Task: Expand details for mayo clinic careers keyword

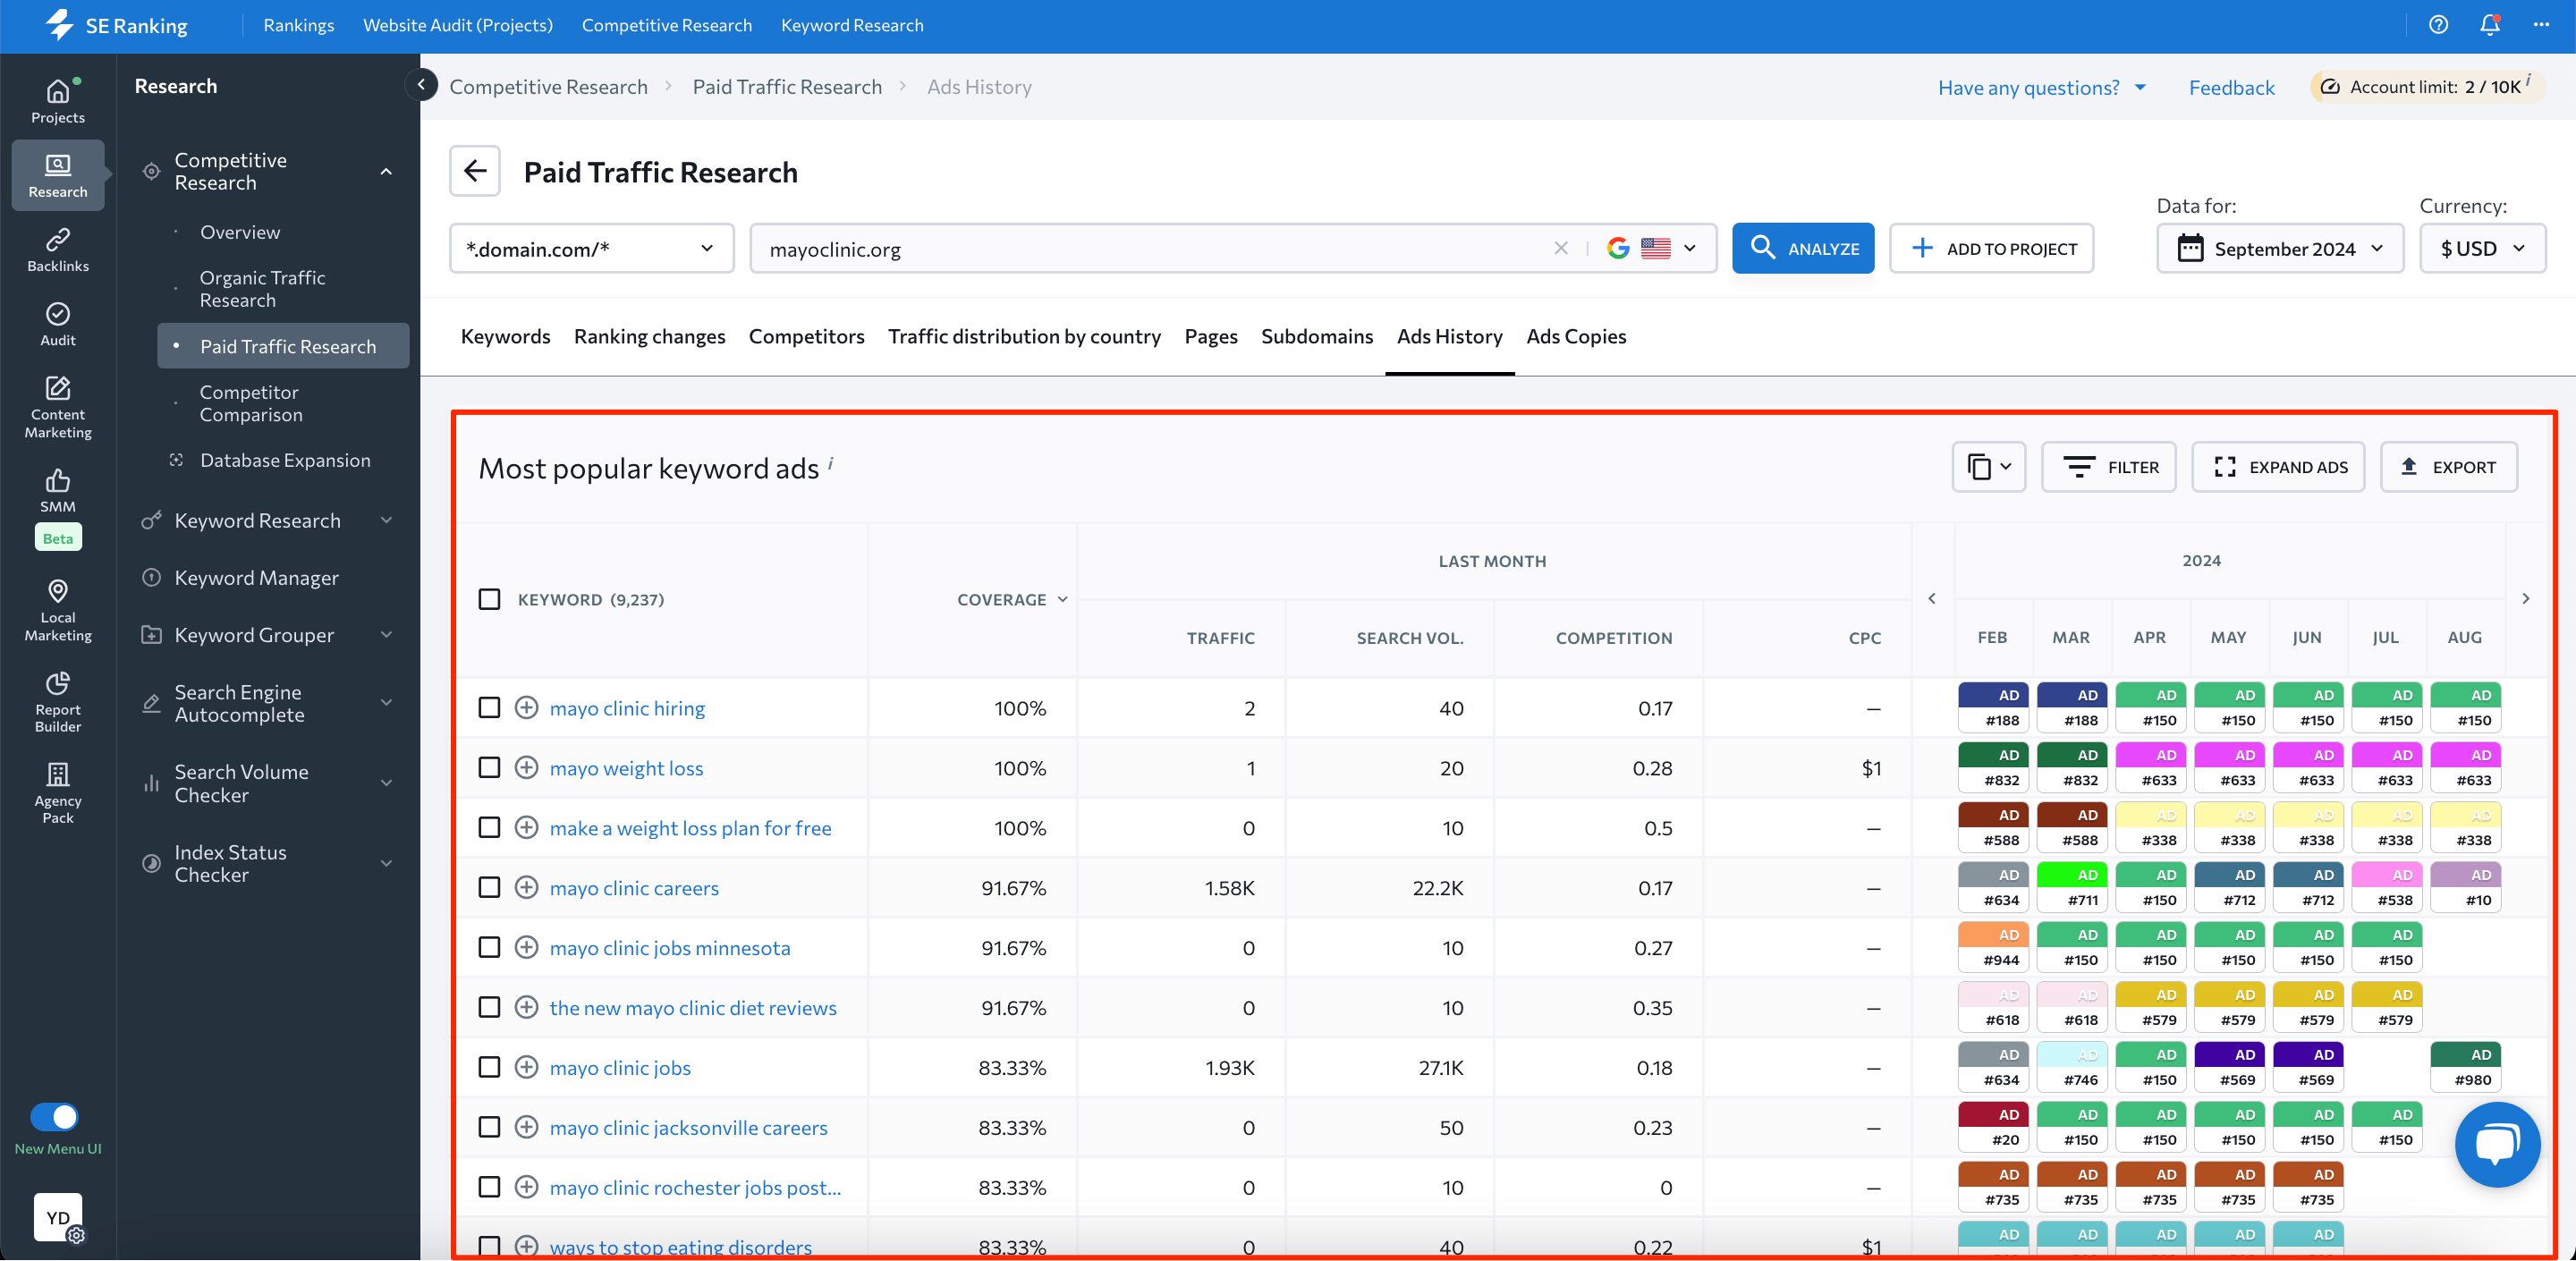Action: (x=526, y=887)
